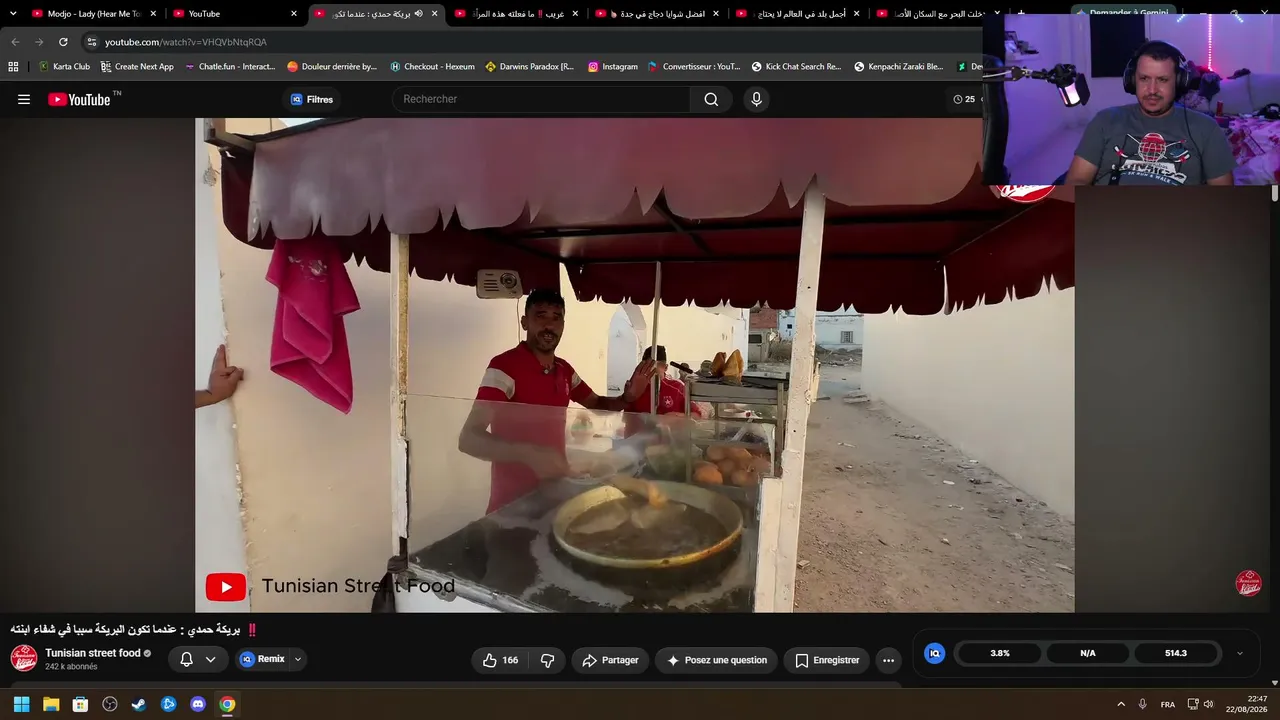Go back to the previous page

pos(15,42)
